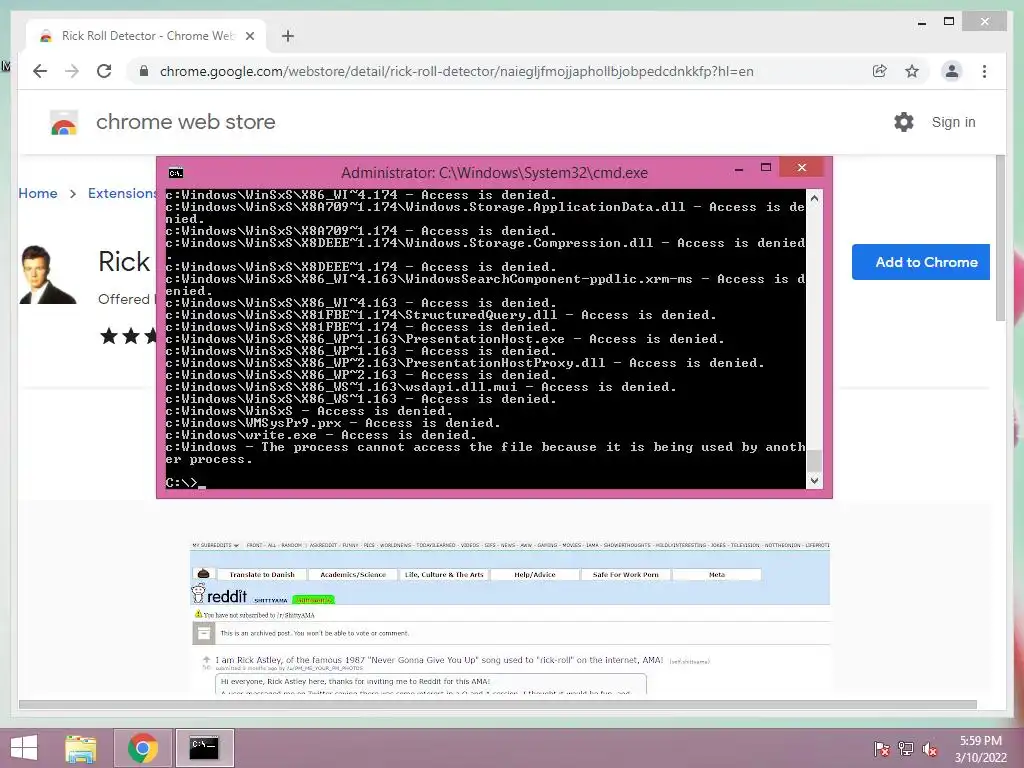Click the padlock site info icon
The width and height of the screenshot is (1024, 768).
(x=144, y=71)
